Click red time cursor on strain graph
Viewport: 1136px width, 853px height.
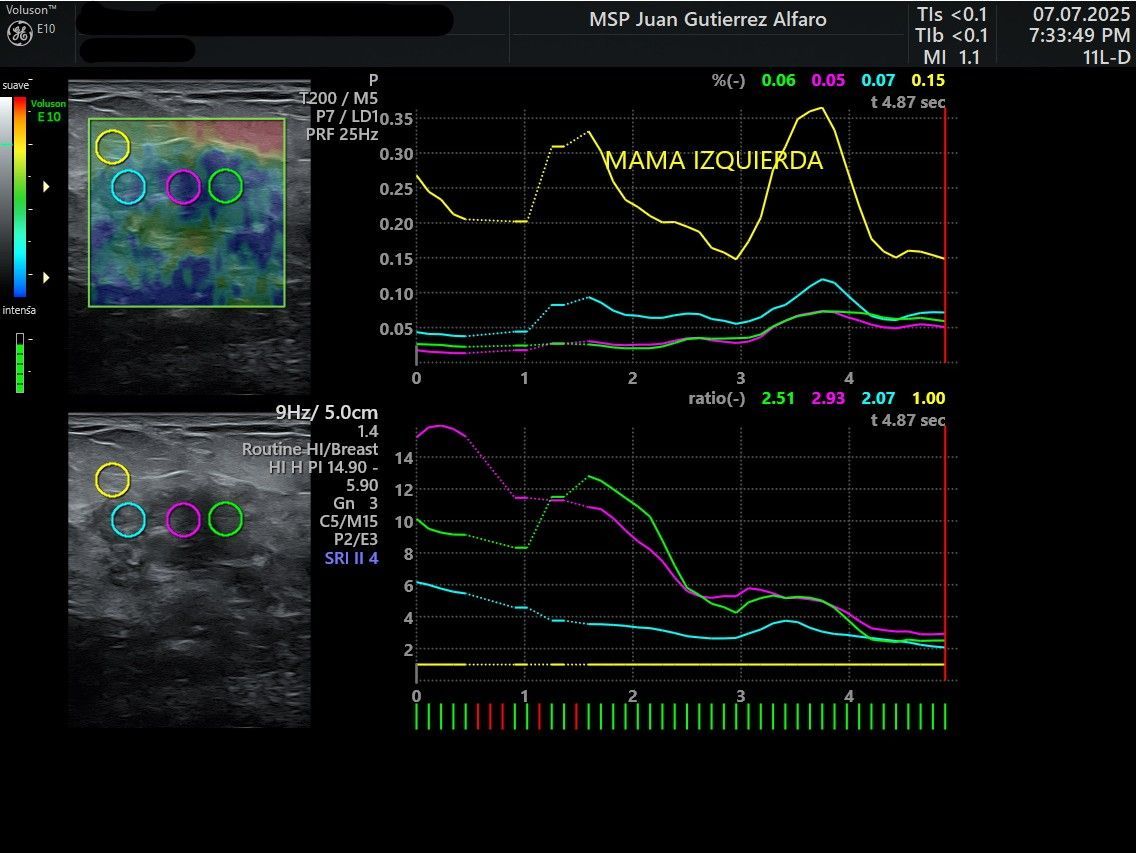(x=945, y=236)
